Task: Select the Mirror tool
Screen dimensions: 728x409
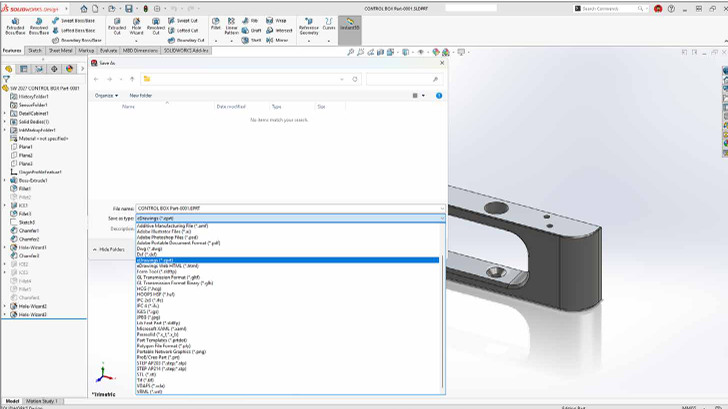Action: [x=277, y=40]
